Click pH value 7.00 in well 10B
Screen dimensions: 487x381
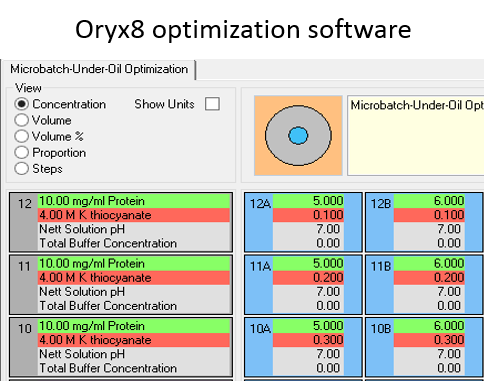[429, 354]
